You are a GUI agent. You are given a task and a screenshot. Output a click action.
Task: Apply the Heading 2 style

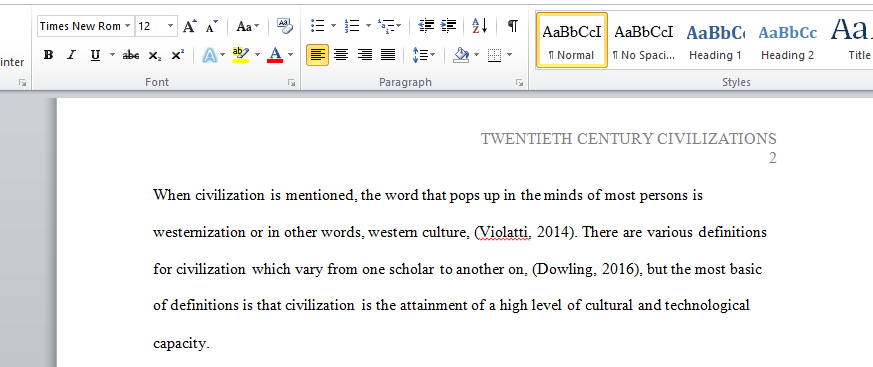point(787,40)
